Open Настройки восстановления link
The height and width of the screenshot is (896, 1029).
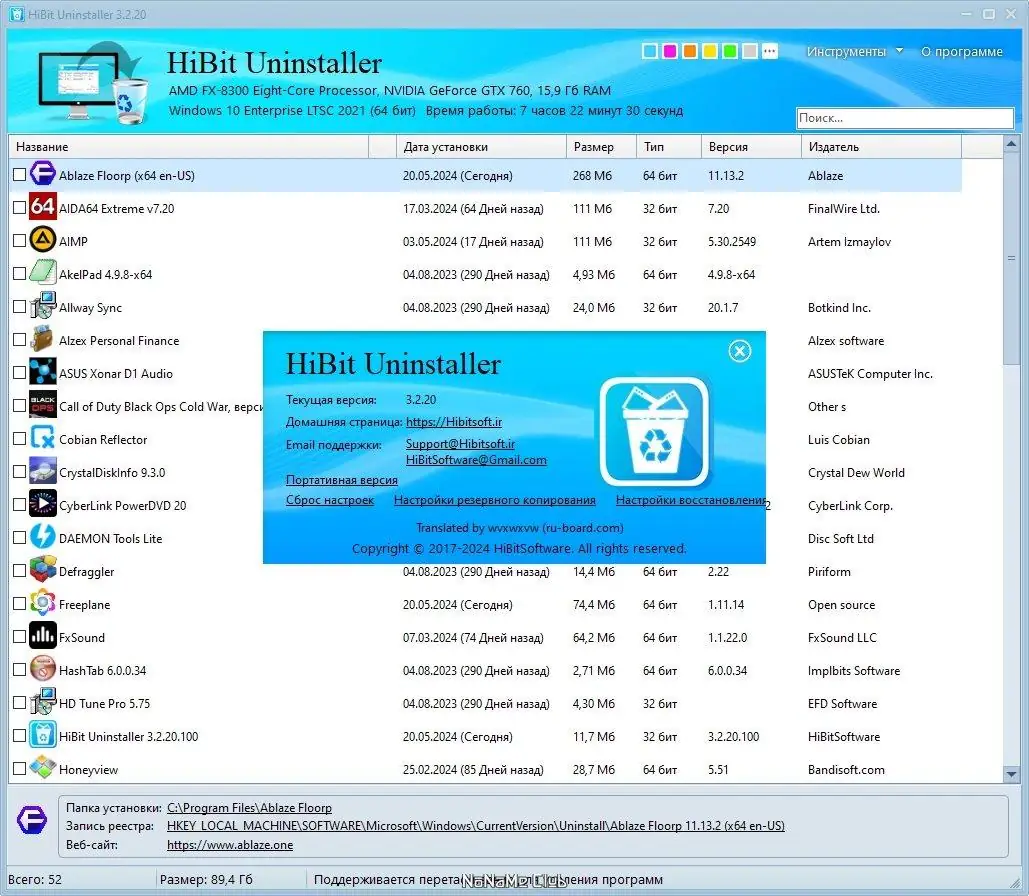[690, 500]
